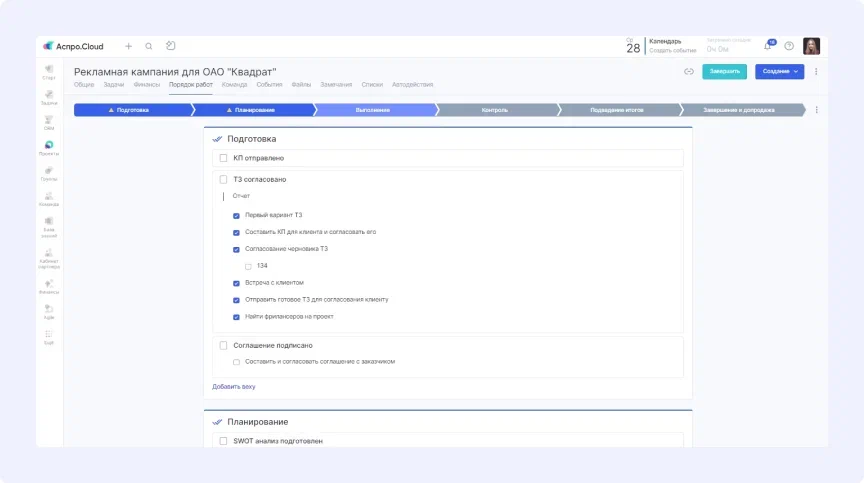Go to Финансы in the left sidebar
The height and width of the screenshot is (483, 864).
tap(49, 287)
